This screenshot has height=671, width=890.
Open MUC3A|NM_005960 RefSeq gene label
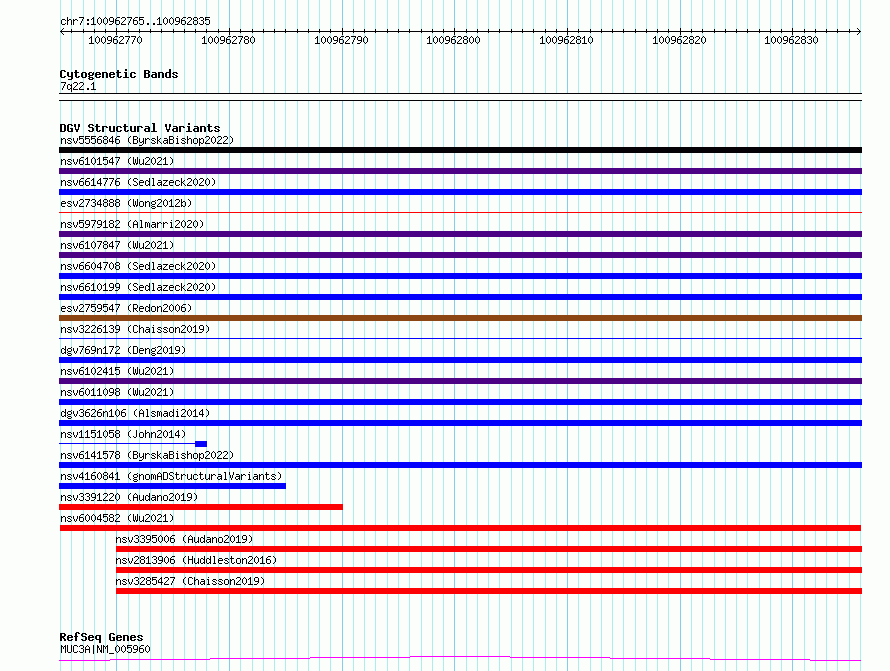coord(105,649)
